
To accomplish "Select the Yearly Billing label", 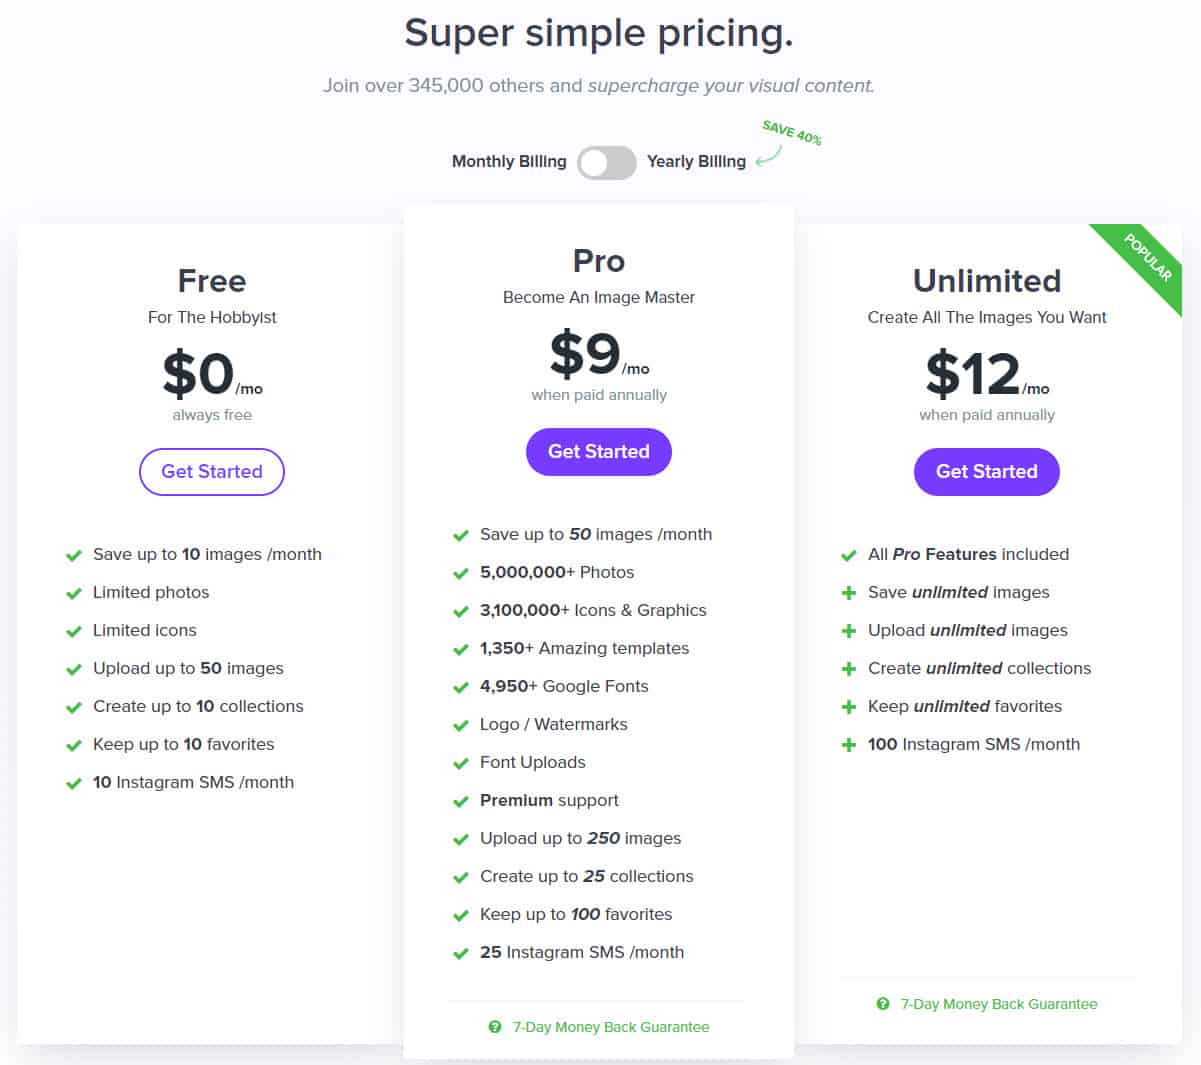I will point(696,162).
